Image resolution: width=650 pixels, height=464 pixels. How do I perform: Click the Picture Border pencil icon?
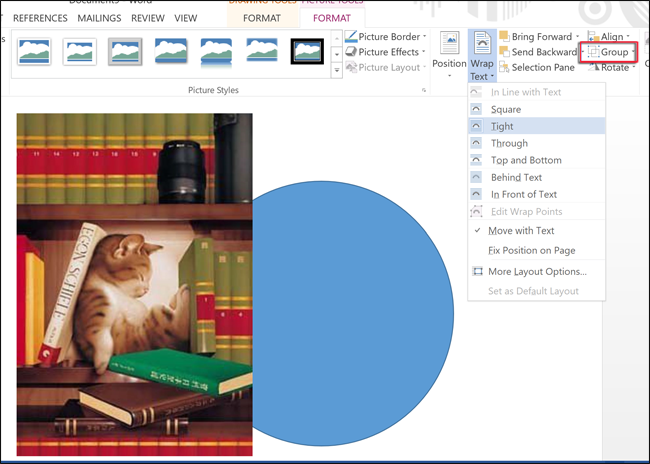coord(351,36)
